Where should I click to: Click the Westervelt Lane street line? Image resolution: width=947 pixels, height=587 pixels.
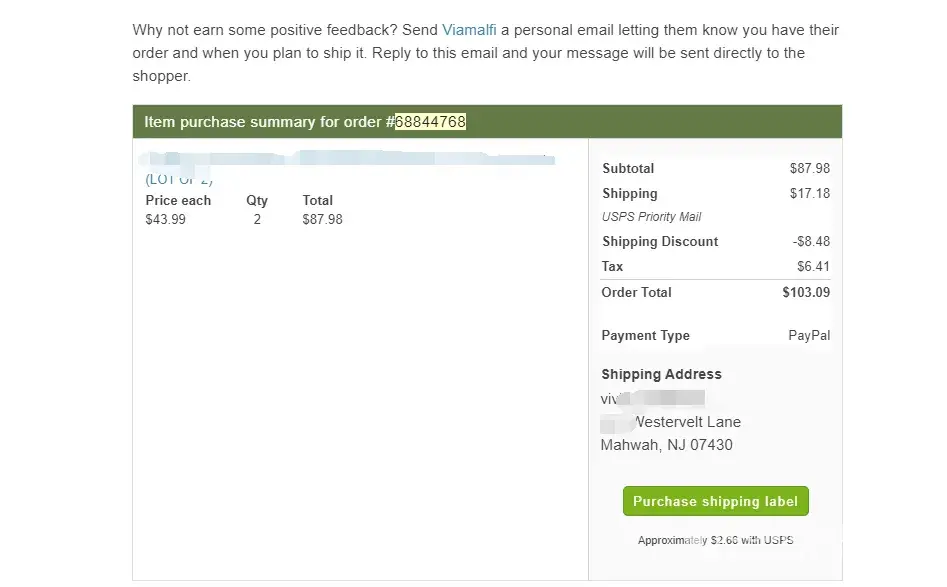click(x=688, y=422)
